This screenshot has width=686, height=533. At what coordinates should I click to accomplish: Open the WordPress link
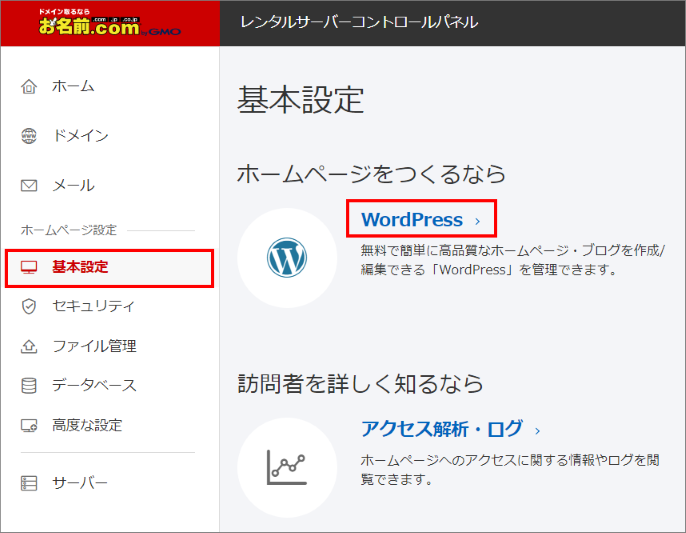412,219
